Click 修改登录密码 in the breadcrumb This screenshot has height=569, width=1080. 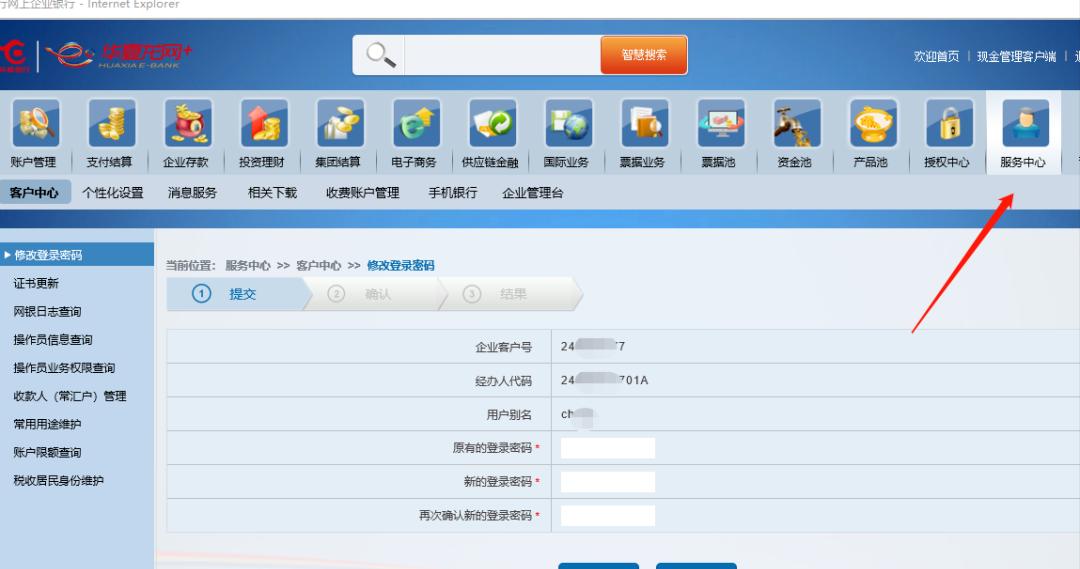pos(401,266)
